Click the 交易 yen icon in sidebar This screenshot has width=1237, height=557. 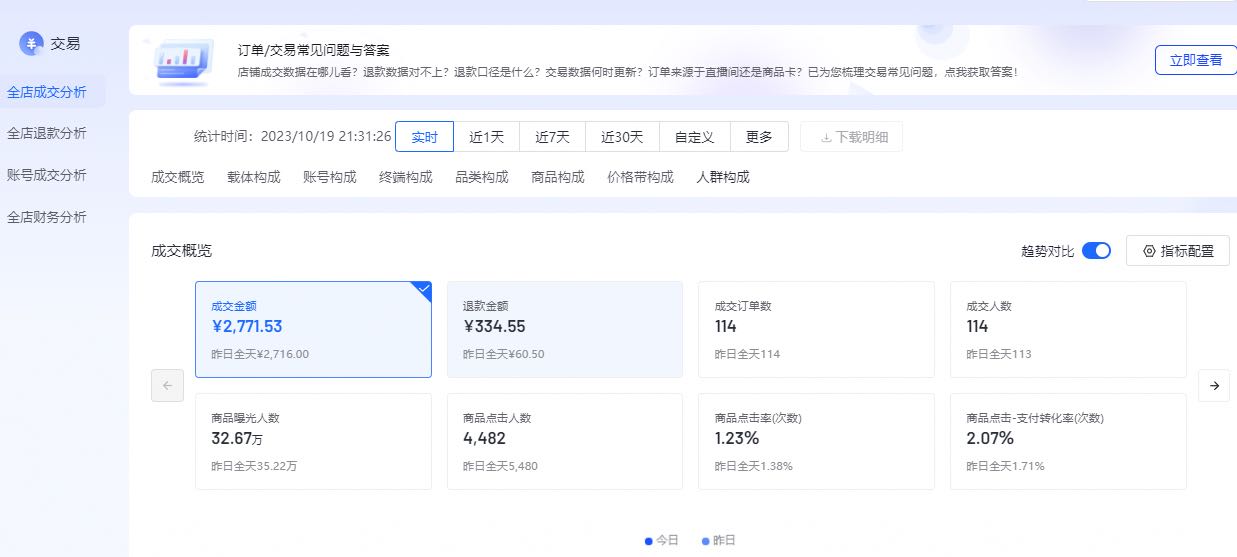pos(32,43)
